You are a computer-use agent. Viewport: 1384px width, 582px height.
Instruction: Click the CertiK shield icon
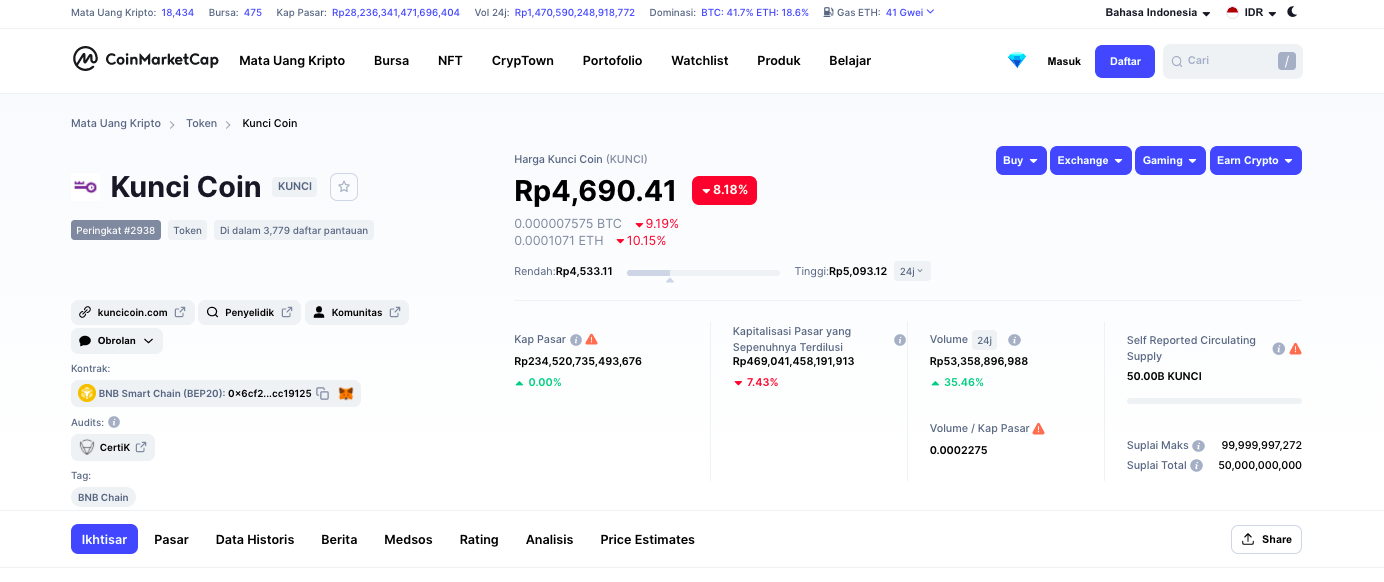[87, 447]
